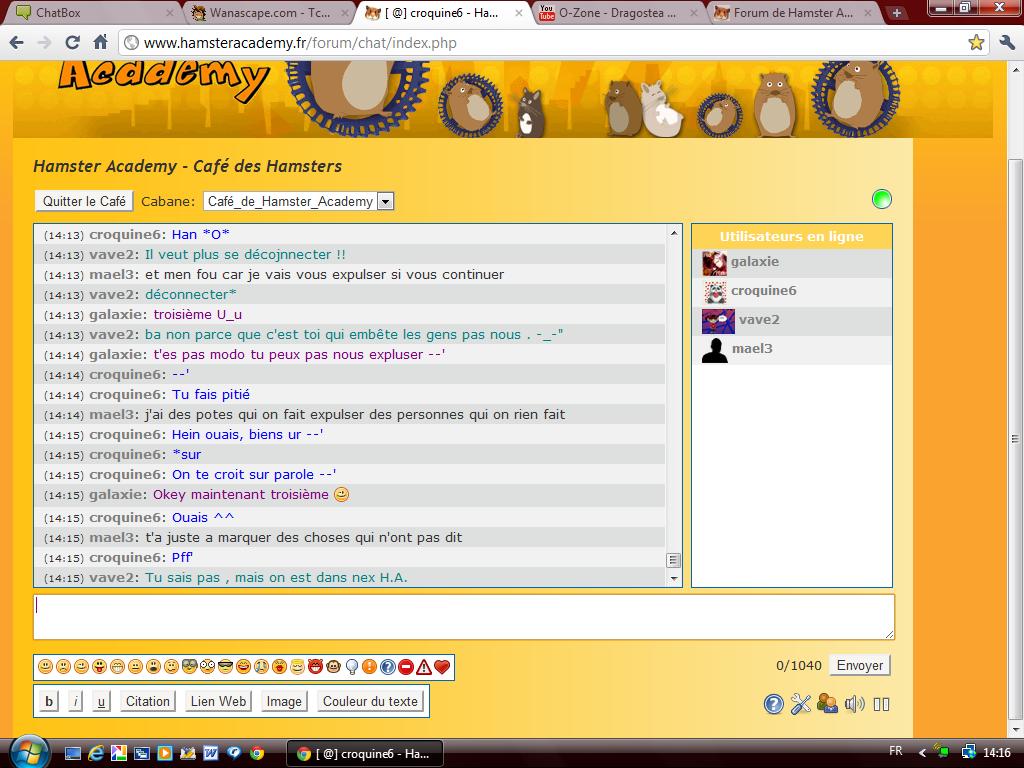
Task: Open the Chrome wrench menu
Action: (1007, 43)
